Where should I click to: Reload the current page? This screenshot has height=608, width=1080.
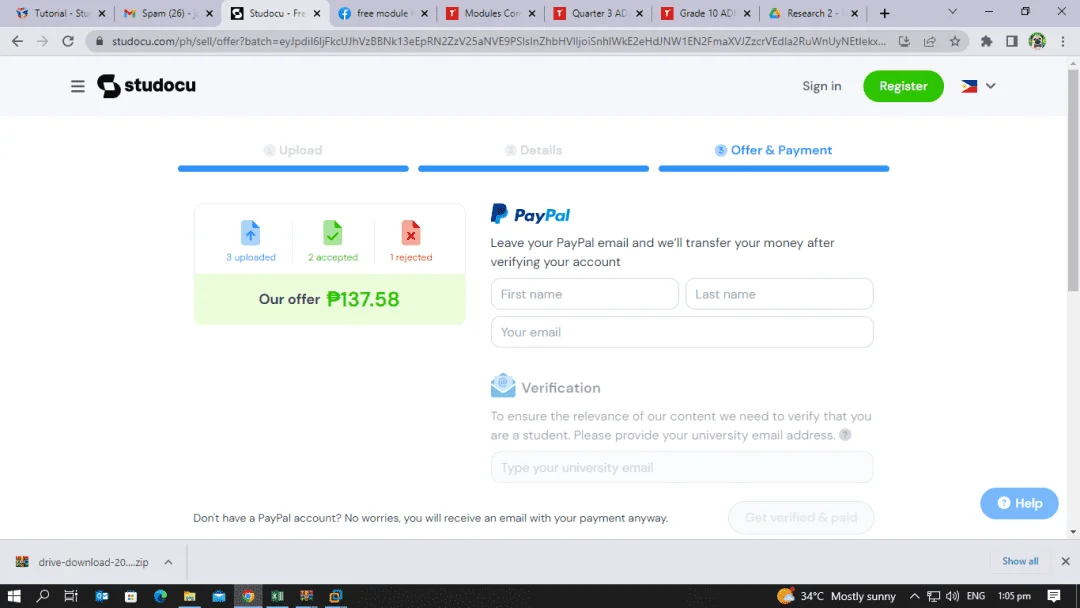coord(68,41)
